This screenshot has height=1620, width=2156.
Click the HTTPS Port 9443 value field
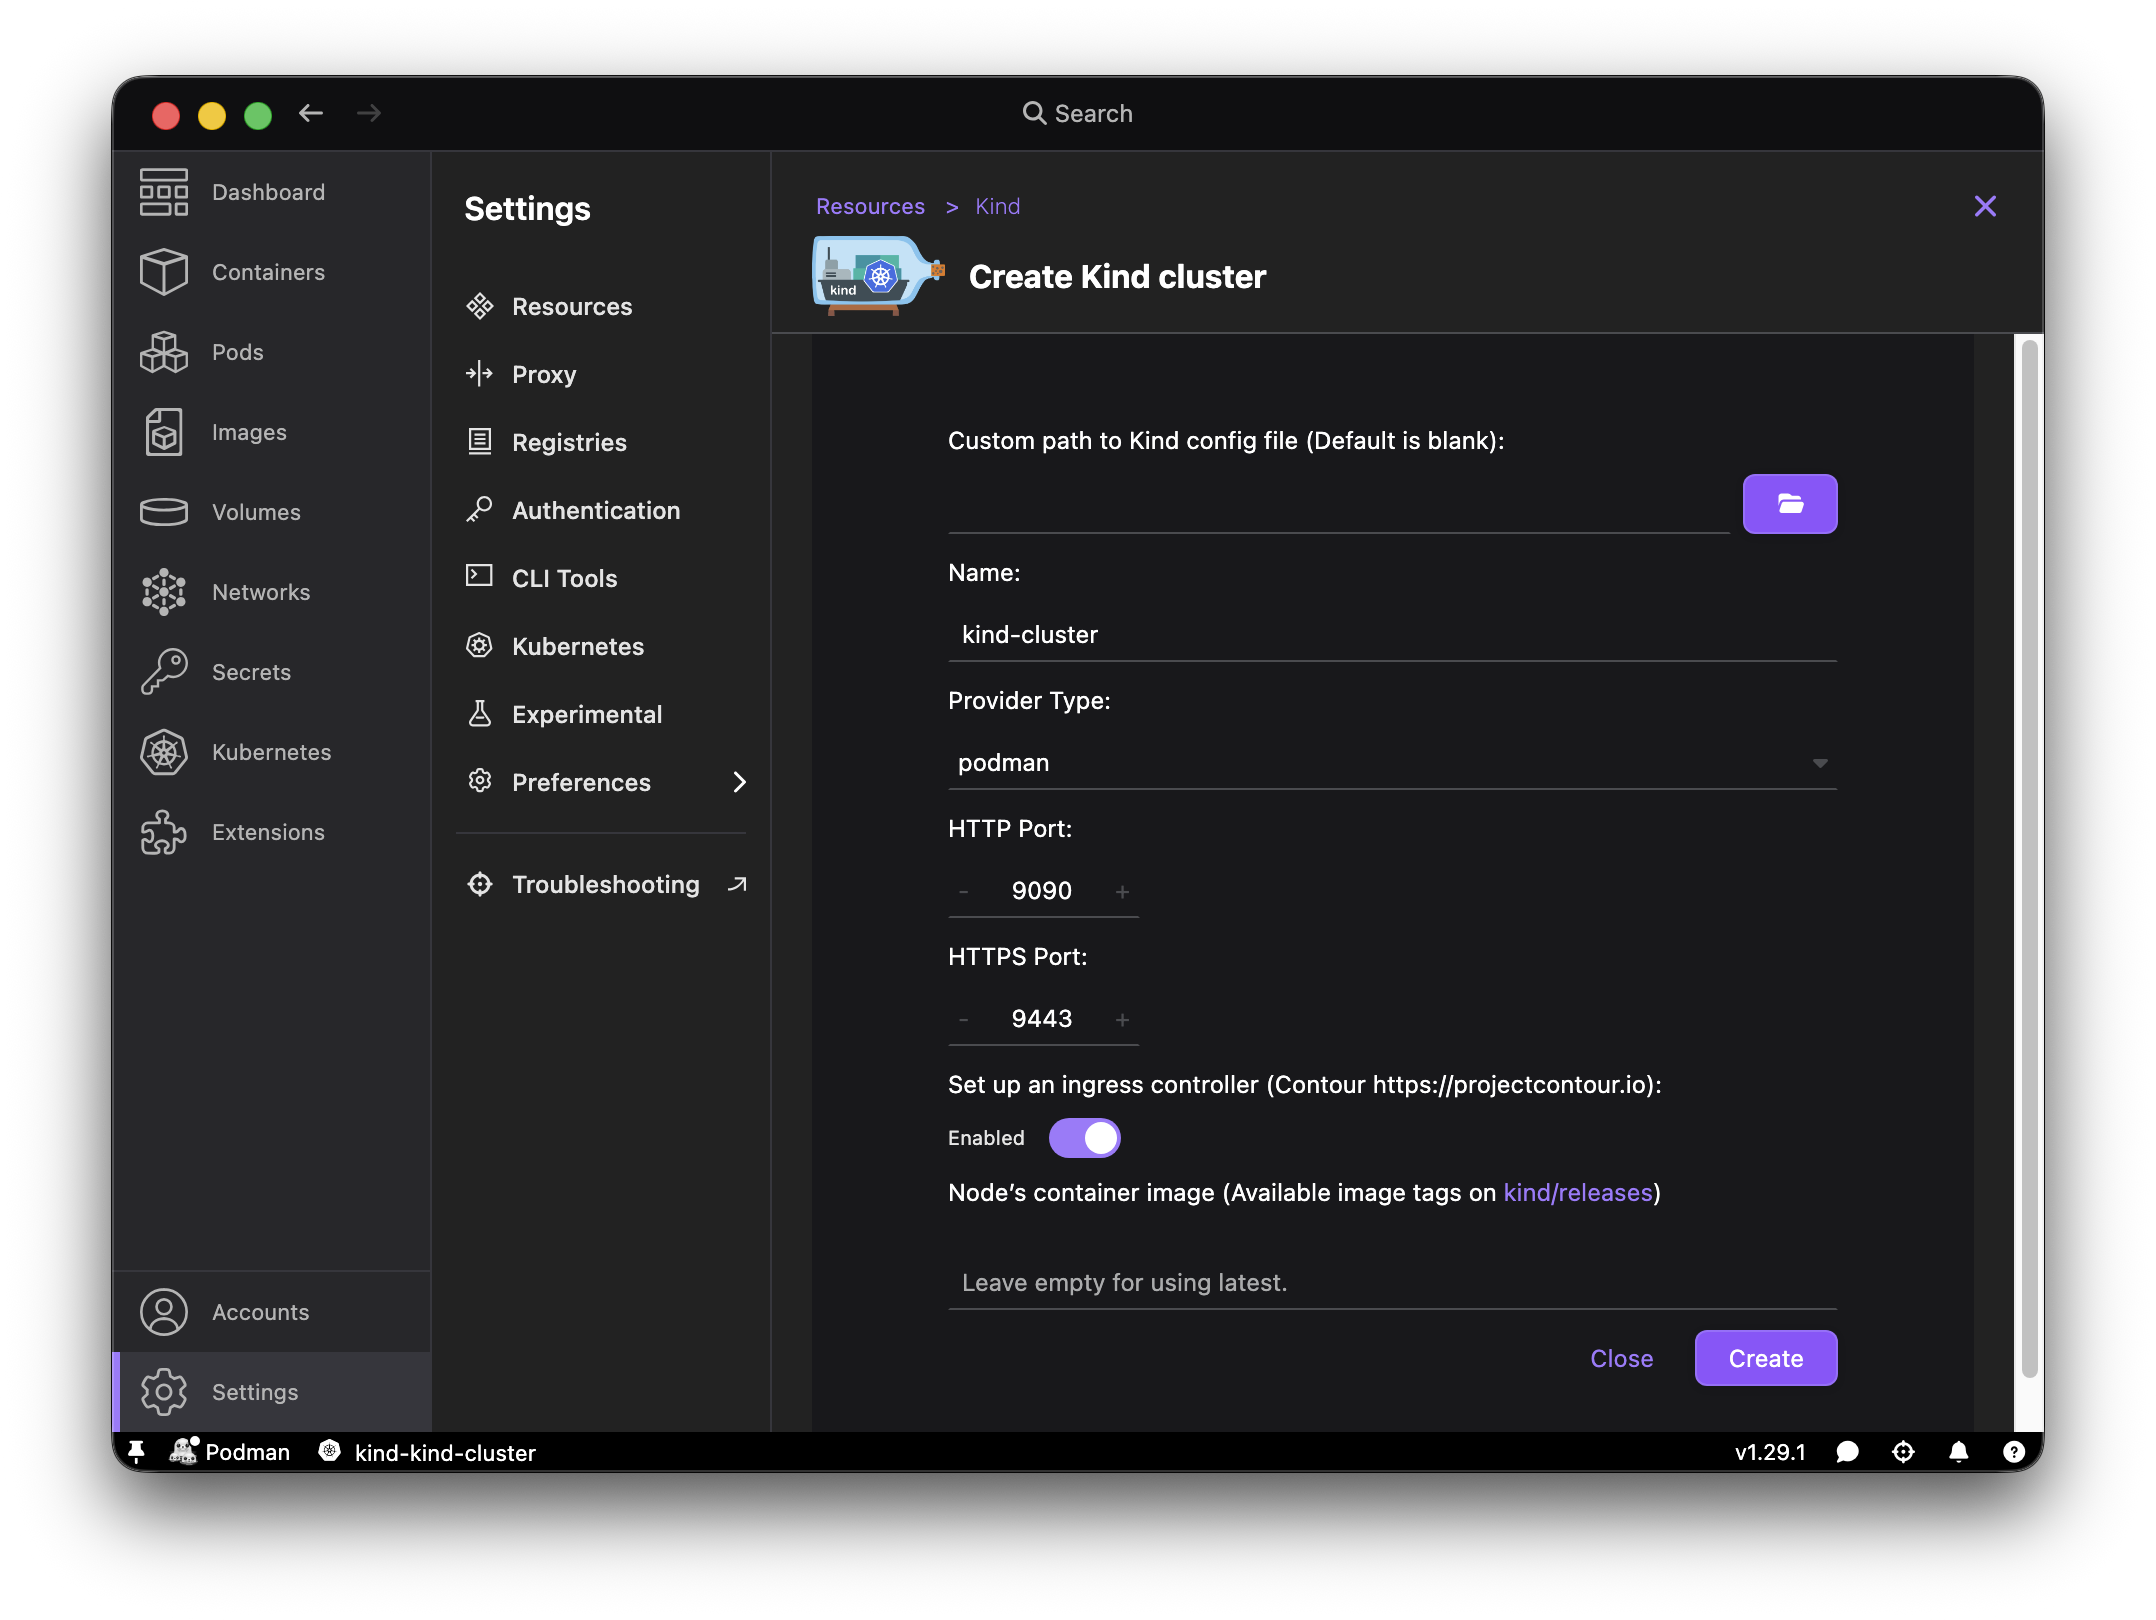tap(1042, 1019)
